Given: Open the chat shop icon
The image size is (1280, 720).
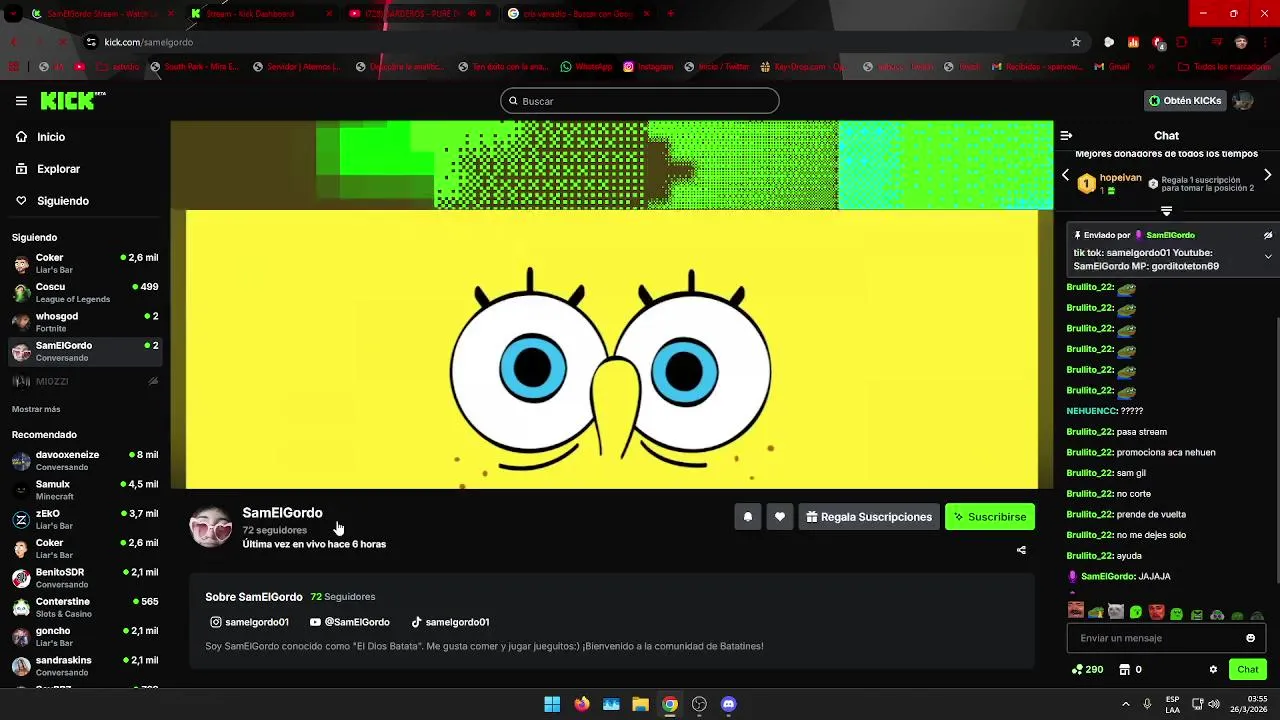Looking at the screenshot, I should coord(1124,669).
